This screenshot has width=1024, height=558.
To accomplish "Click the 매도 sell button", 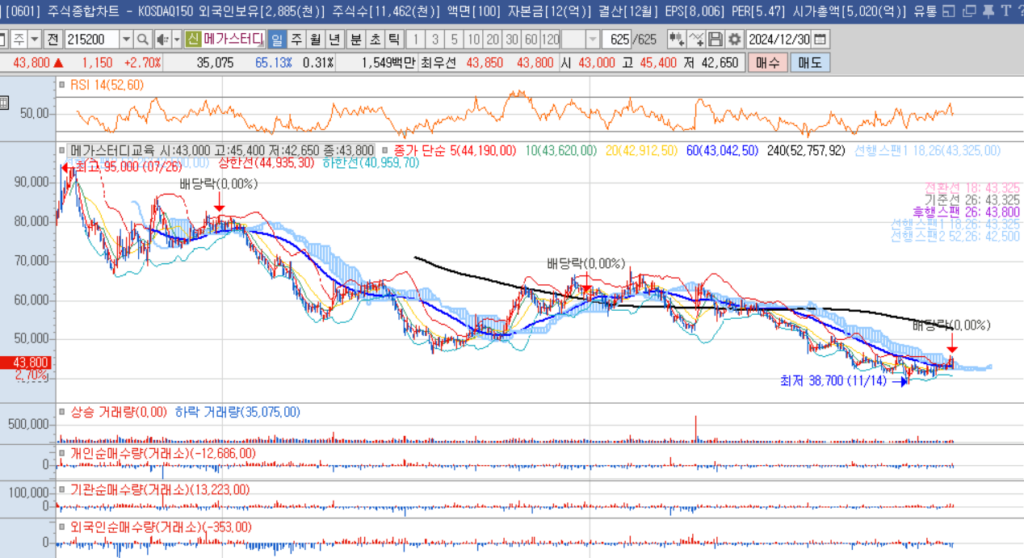I will coord(809,62).
